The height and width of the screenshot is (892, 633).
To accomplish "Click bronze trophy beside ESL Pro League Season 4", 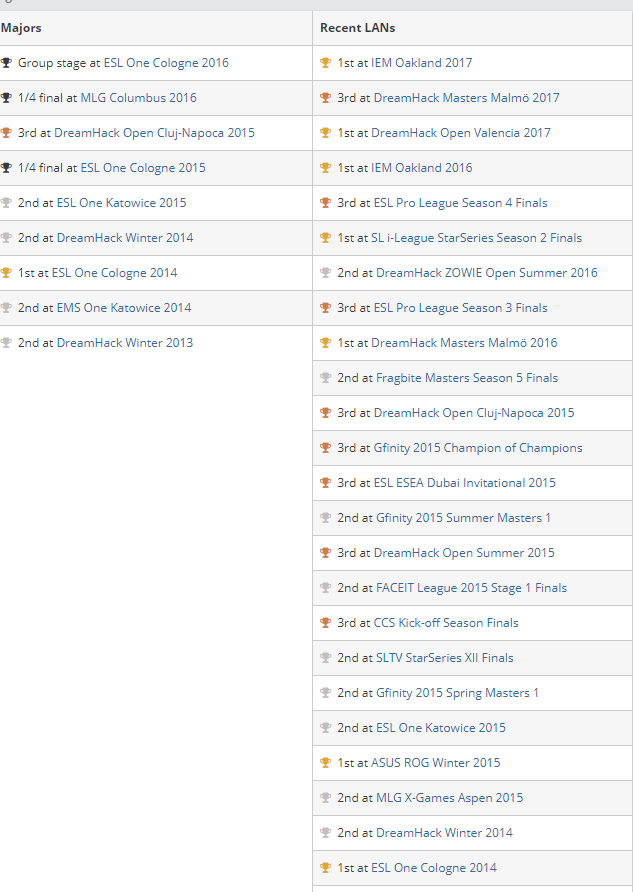I will pyautogui.click(x=325, y=203).
